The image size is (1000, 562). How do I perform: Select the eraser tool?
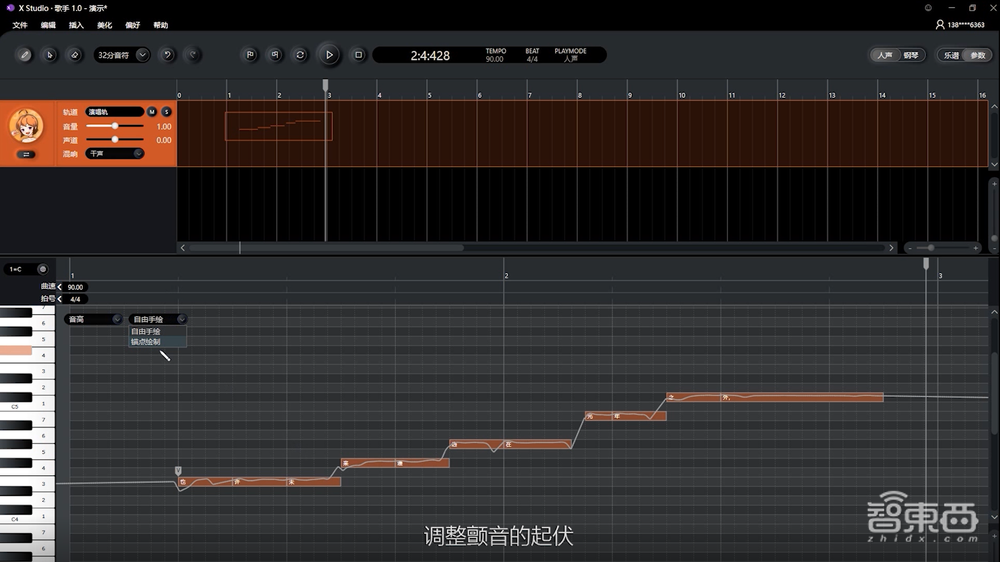coord(75,55)
